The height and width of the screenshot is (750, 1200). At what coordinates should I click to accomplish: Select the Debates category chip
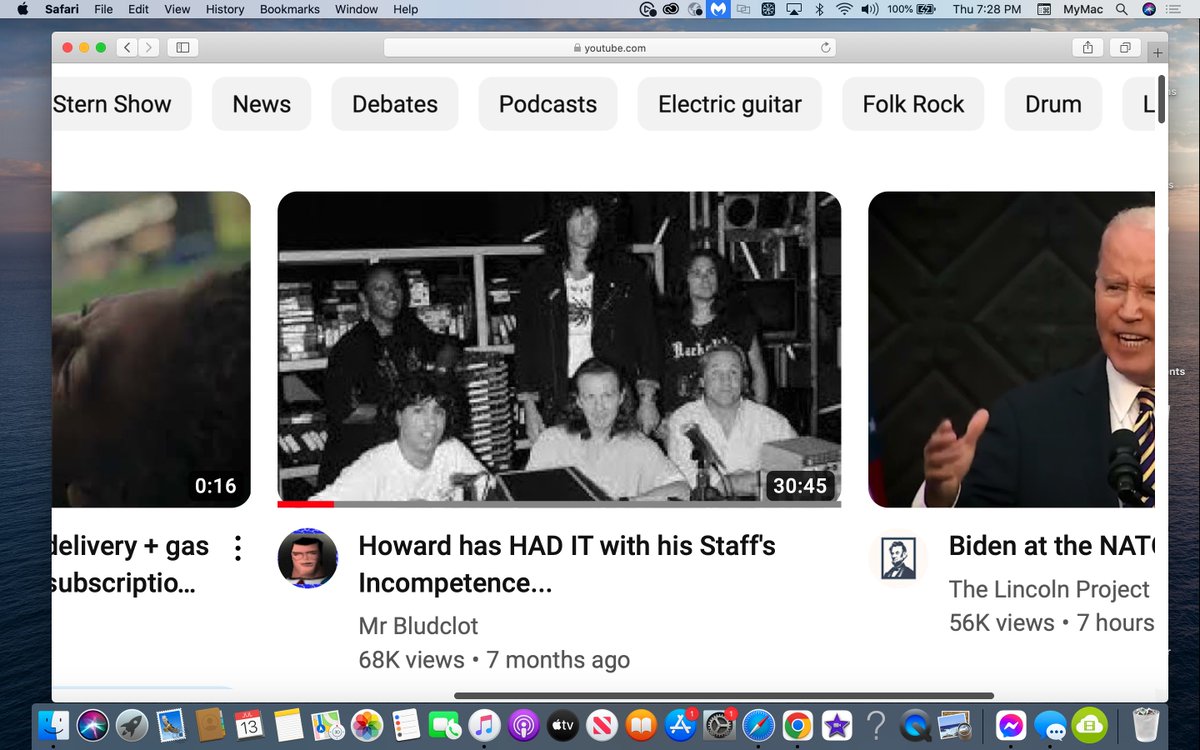395,104
